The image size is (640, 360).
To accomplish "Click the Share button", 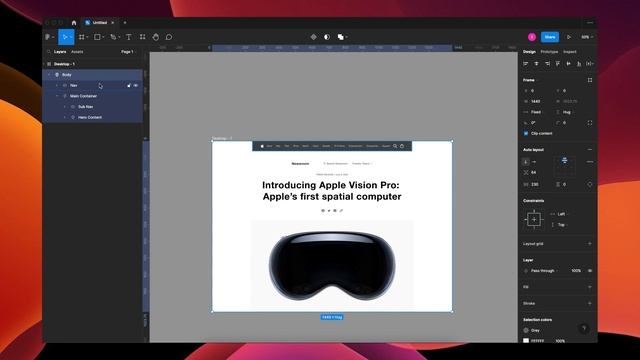I will [550, 37].
